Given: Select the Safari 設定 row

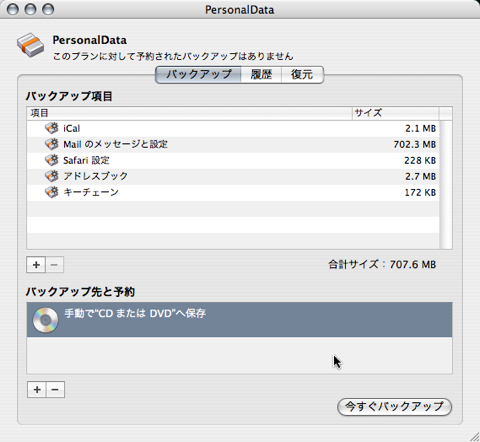Looking at the screenshot, I should (x=233, y=160).
